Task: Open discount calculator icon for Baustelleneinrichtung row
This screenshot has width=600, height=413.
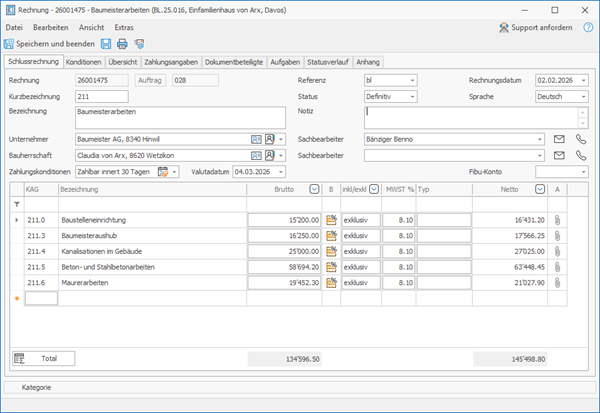Action: point(331,220)
